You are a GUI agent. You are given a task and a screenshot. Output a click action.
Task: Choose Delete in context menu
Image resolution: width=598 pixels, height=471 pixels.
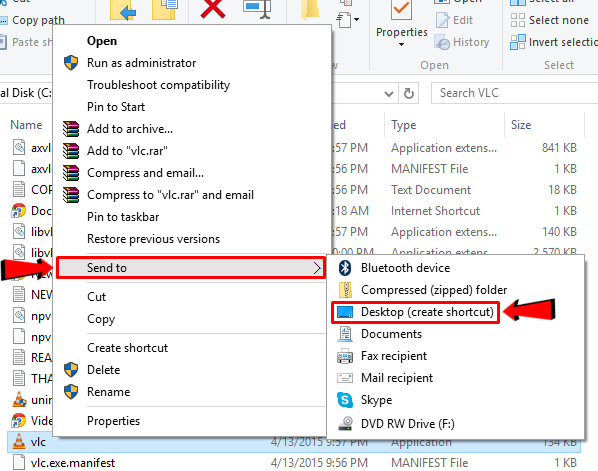(x=103, y=370)
